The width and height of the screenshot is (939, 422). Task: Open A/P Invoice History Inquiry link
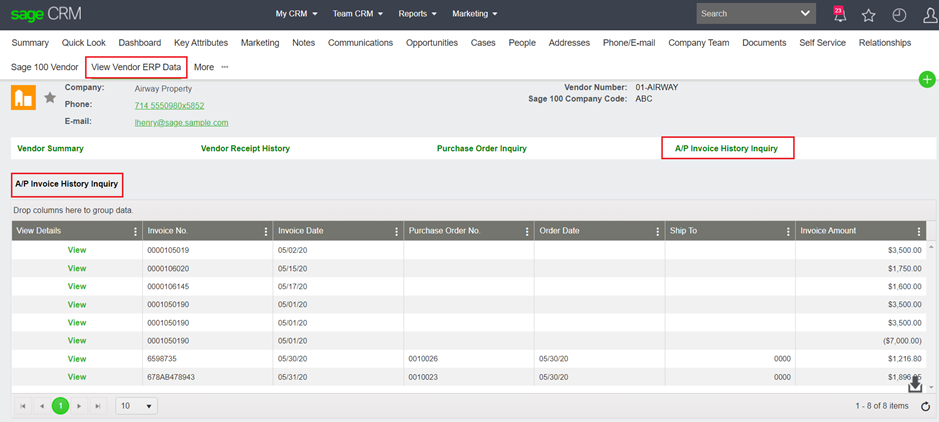click(726, 148)
